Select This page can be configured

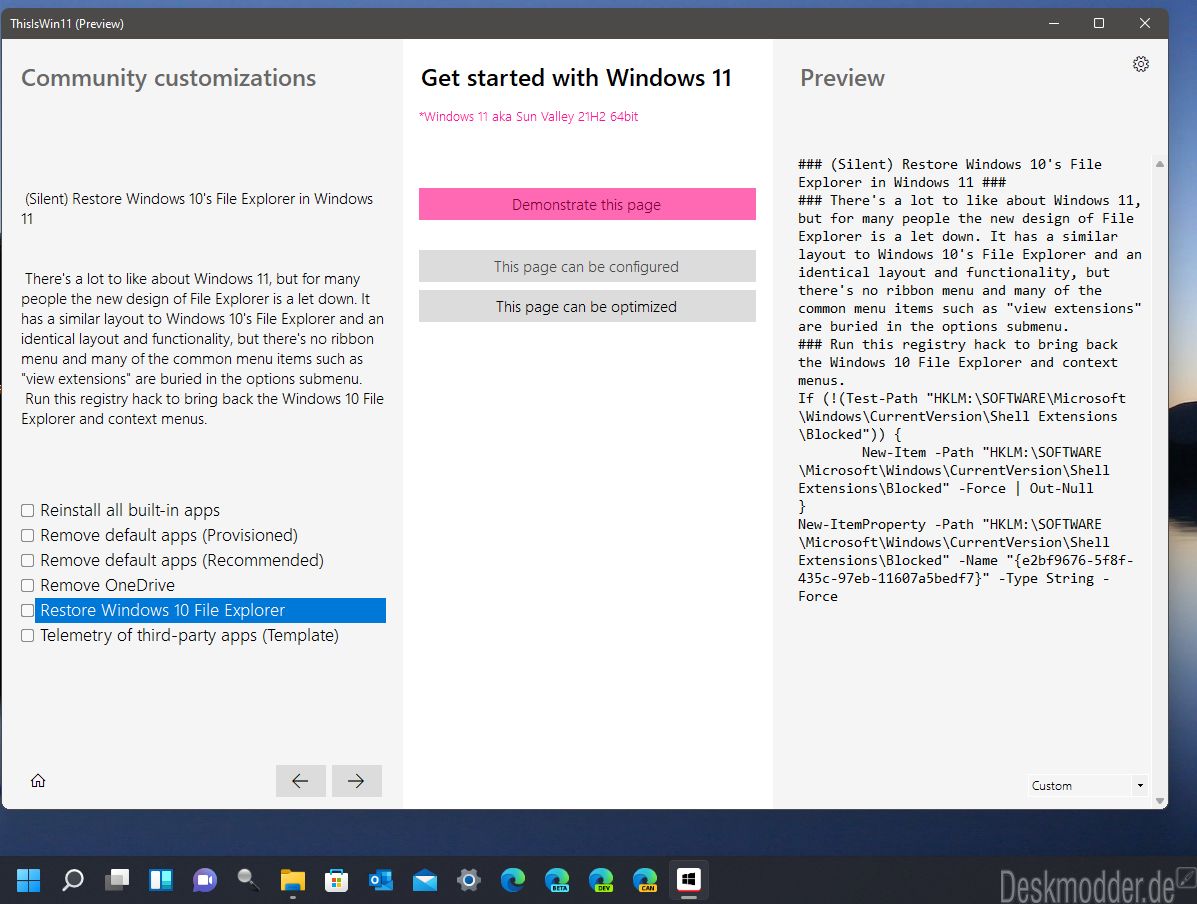pyautogui.click(x=587, y=266)
